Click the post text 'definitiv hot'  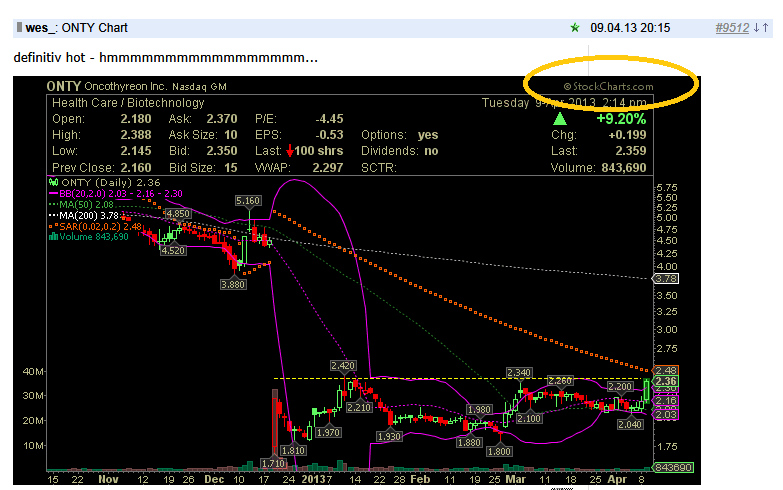point(49,57)
